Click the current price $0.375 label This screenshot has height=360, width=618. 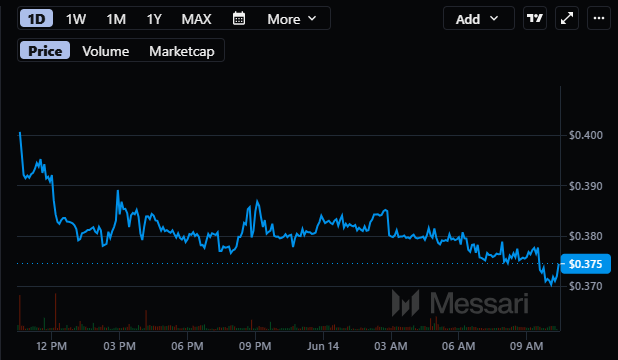(x=586, y=264)
